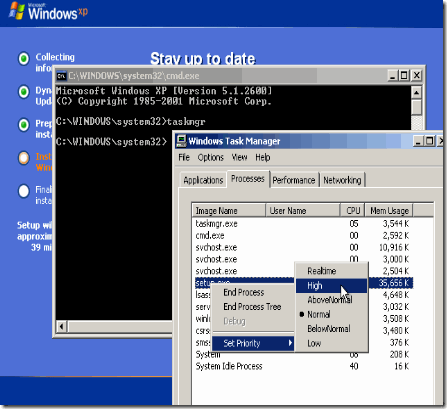This screenshot has width=447, height=409.
Task: Open the Options menu in Task Manager
Action: point(211,157)
